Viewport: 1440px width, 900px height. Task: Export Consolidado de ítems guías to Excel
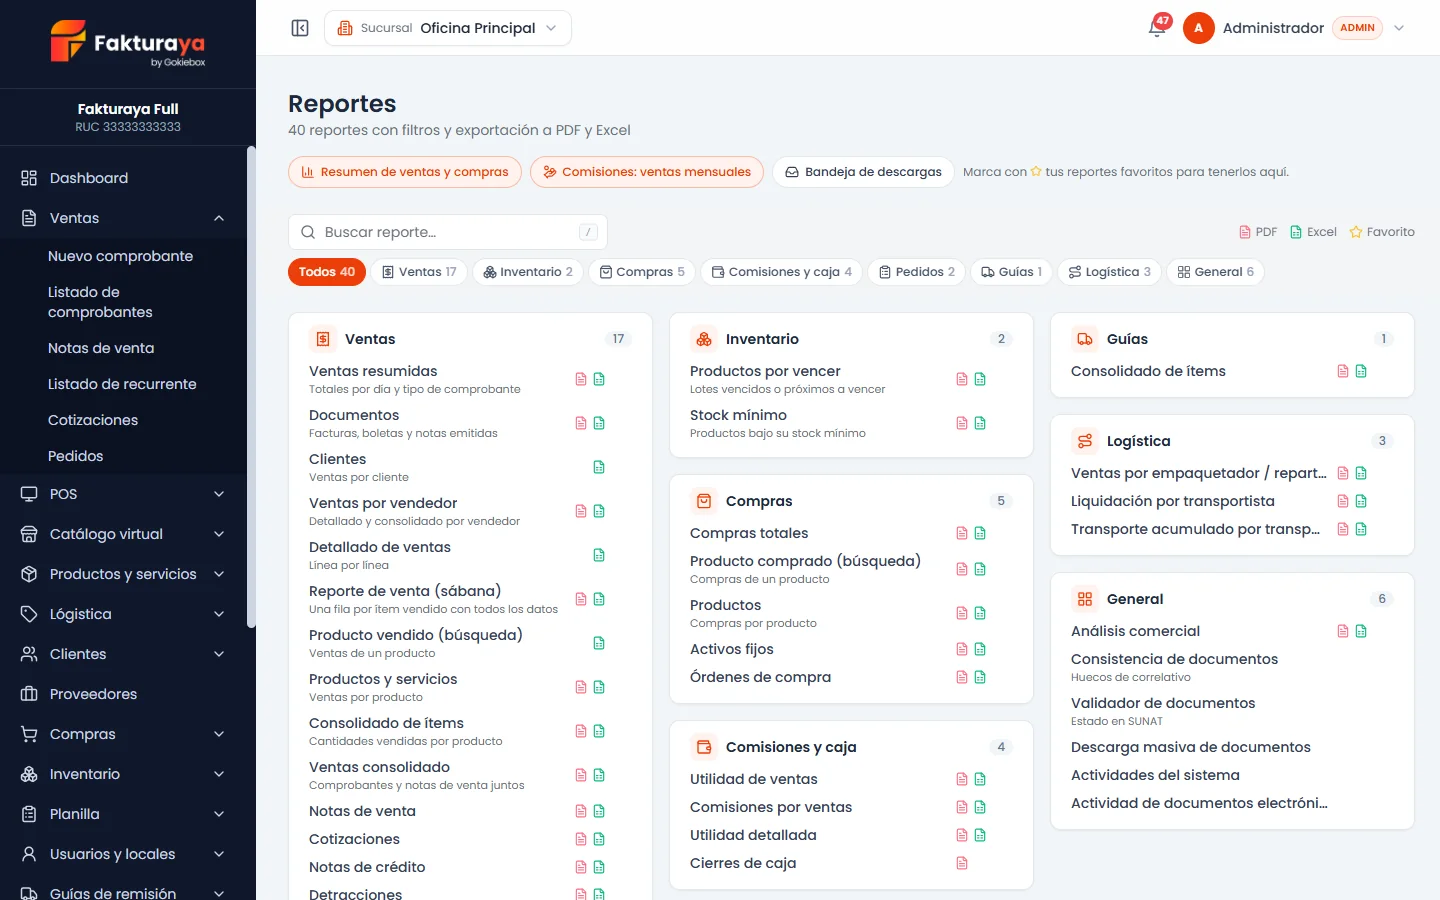click(1361, 371)
